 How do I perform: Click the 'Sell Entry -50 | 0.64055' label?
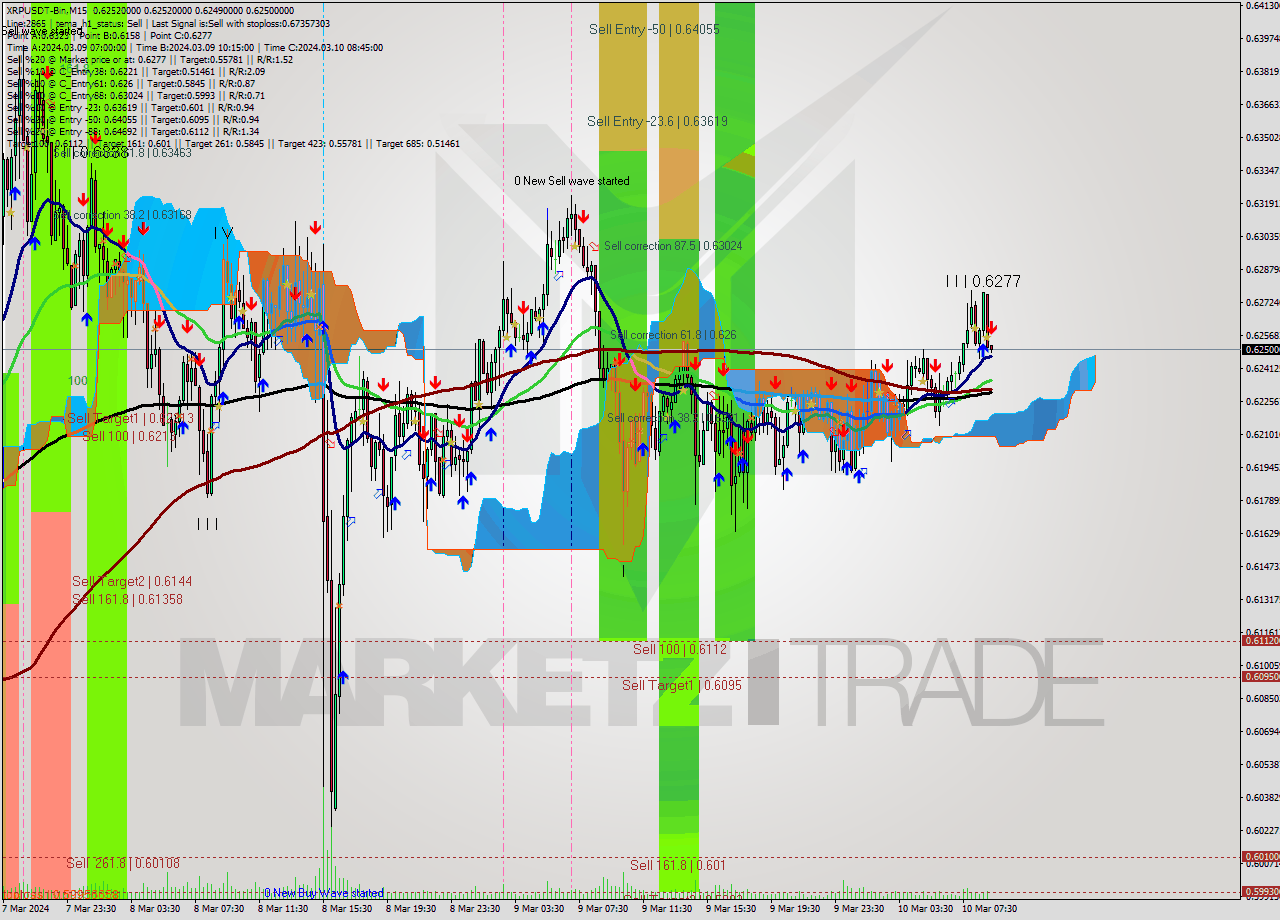coord(654,29)
